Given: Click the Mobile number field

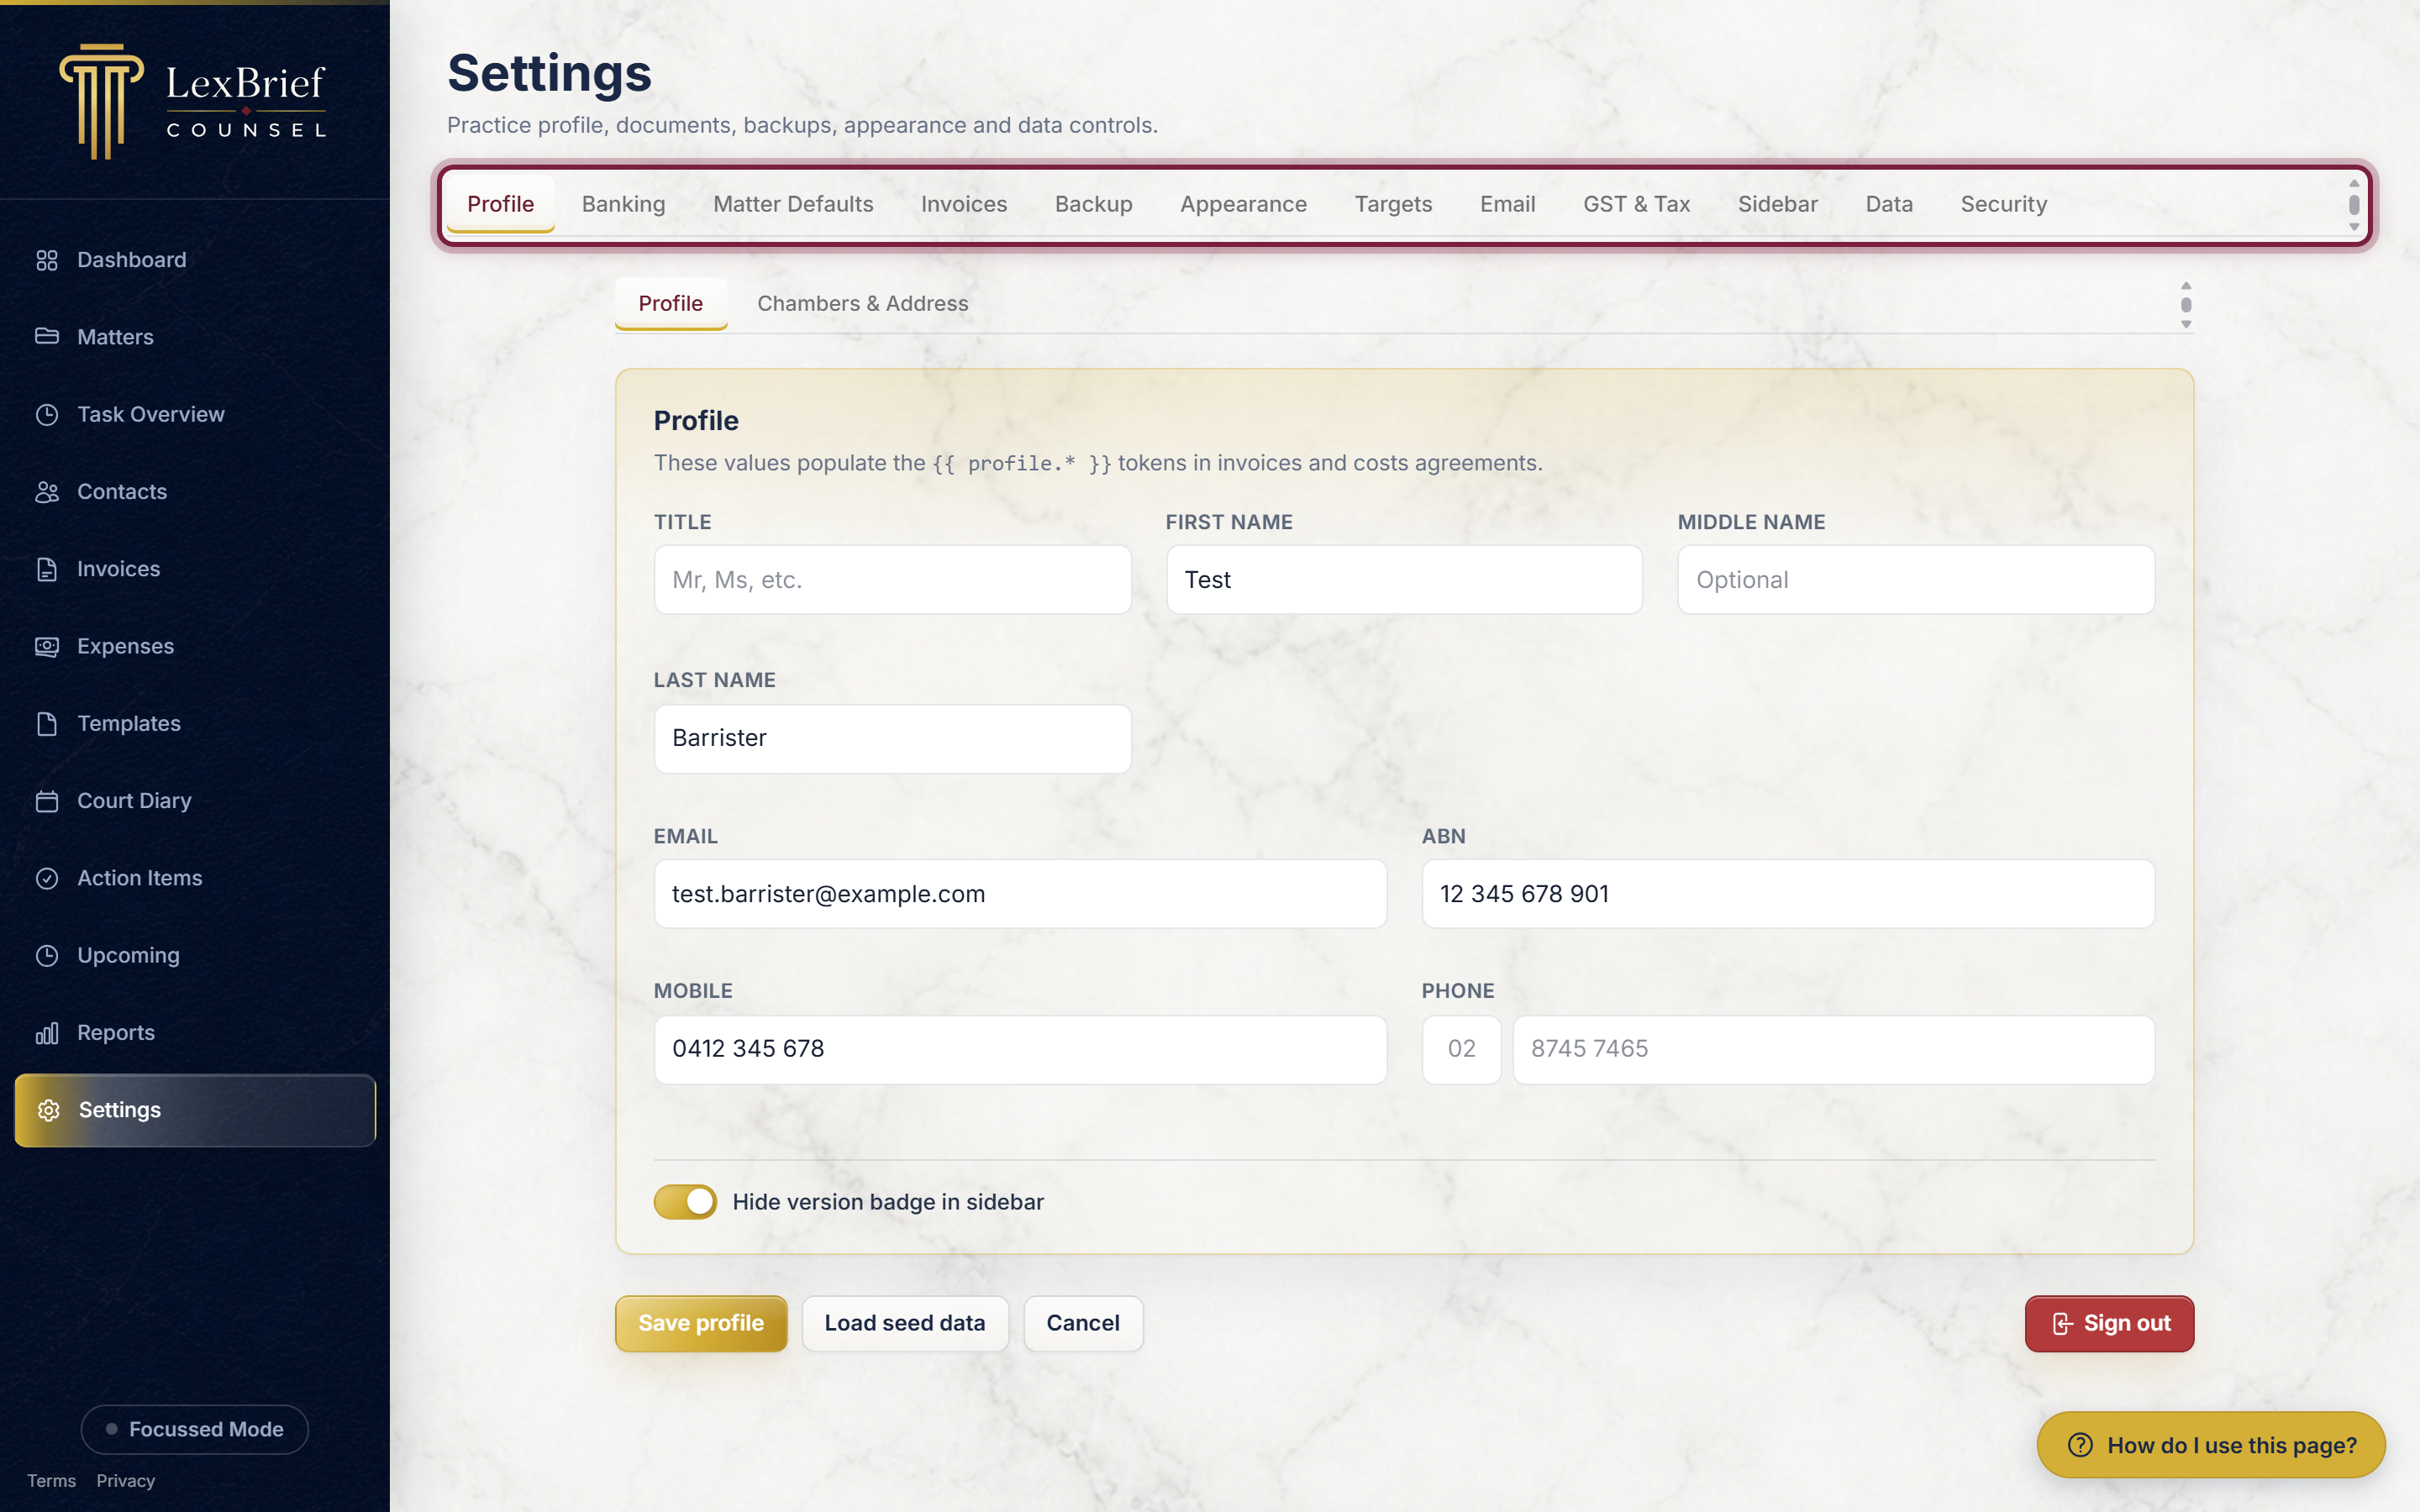Looking at the screenshot, I should click(x=1020, y=1049).
